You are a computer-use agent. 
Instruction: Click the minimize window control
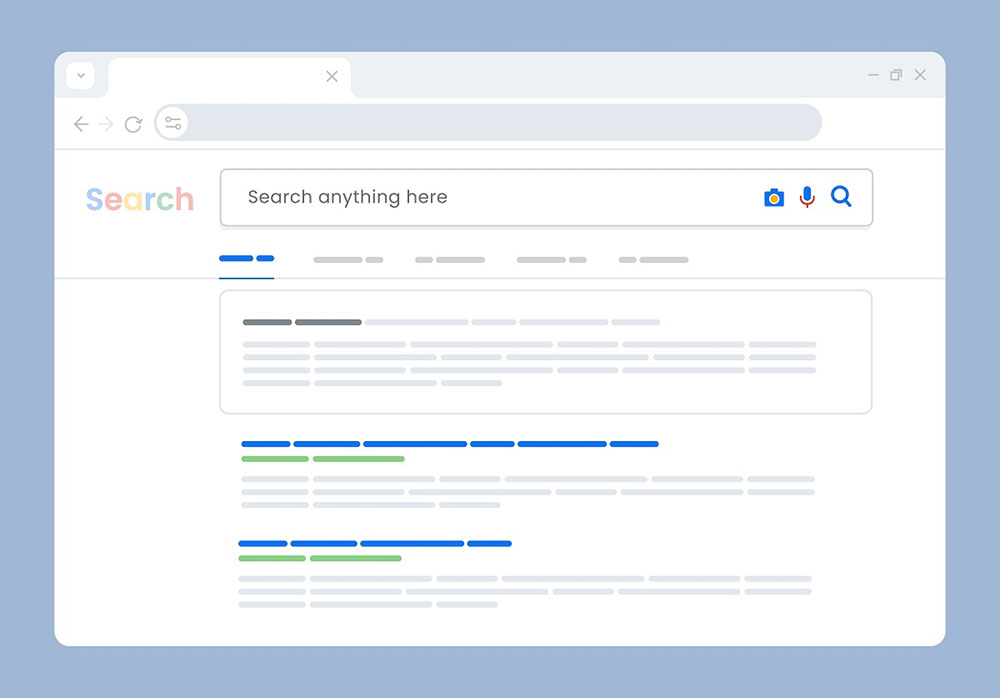(x=873, y=74)
